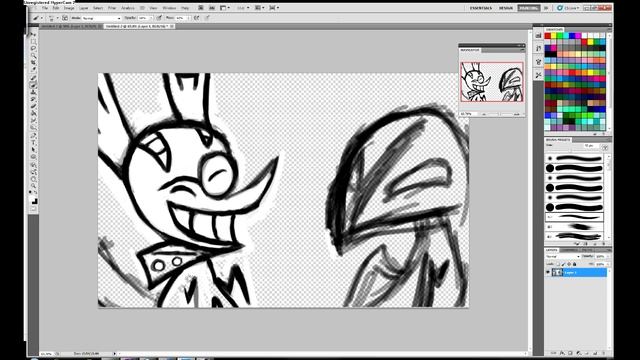Show more workspaces chevron
Viewport: 640px width, 360px height.
[546, 8]
